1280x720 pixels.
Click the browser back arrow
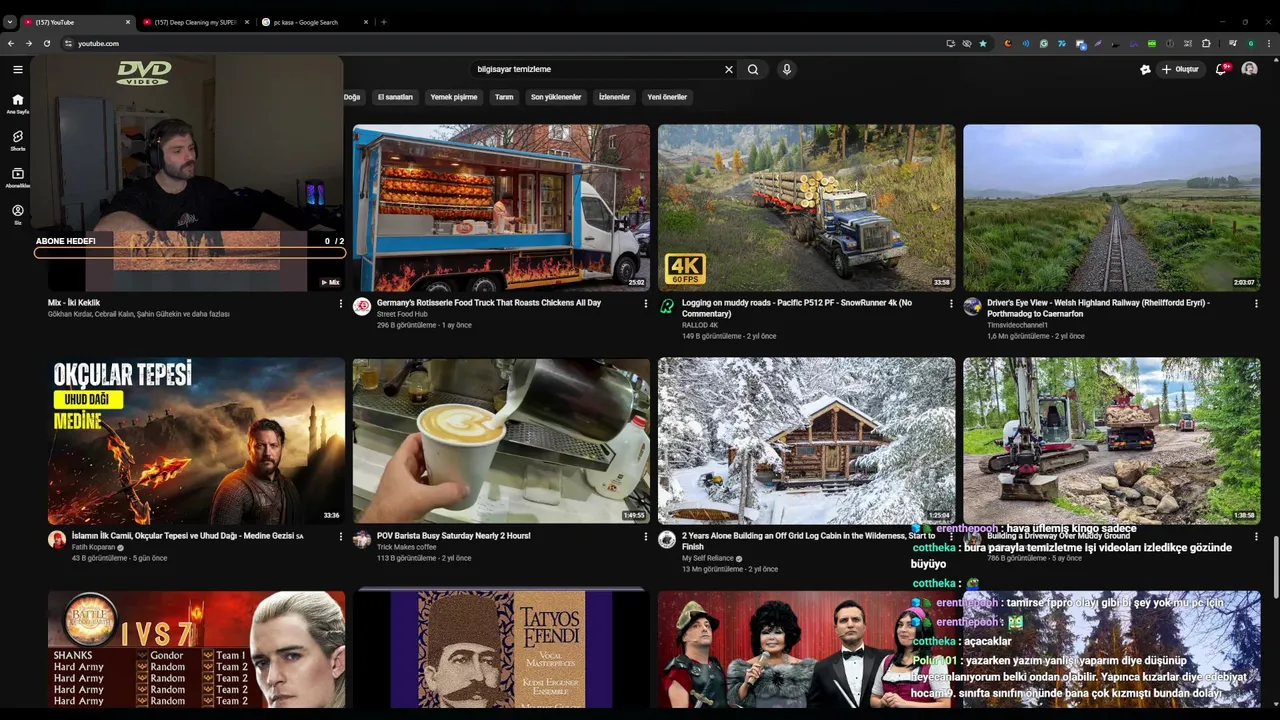pos(11,43)
